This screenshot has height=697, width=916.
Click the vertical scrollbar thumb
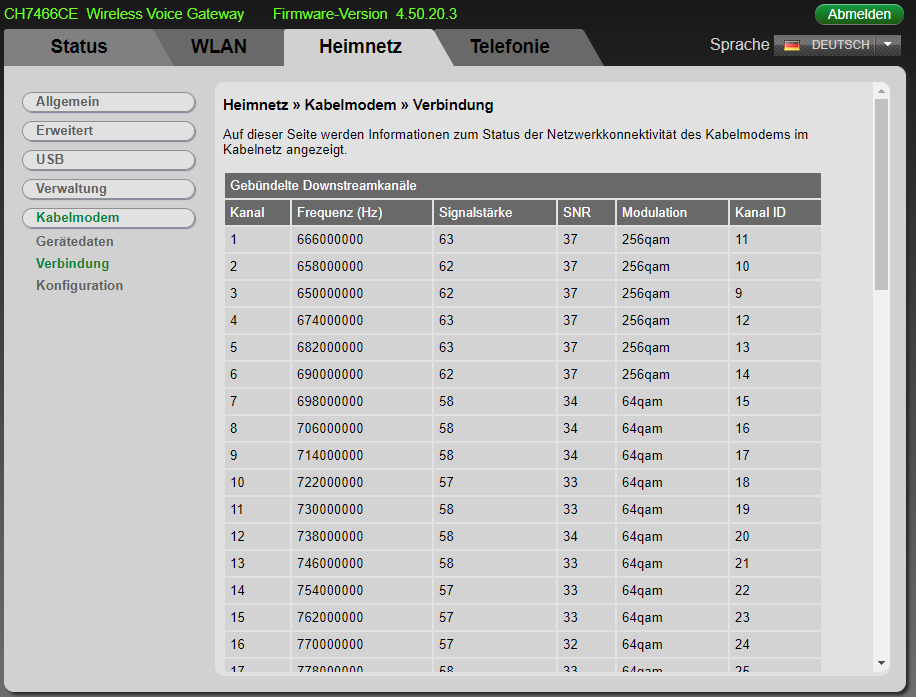click(882, 195)
